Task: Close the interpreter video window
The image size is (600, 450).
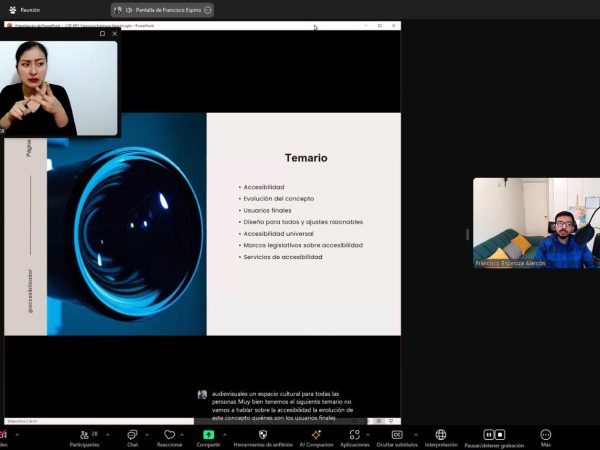Action: [115, 34]
